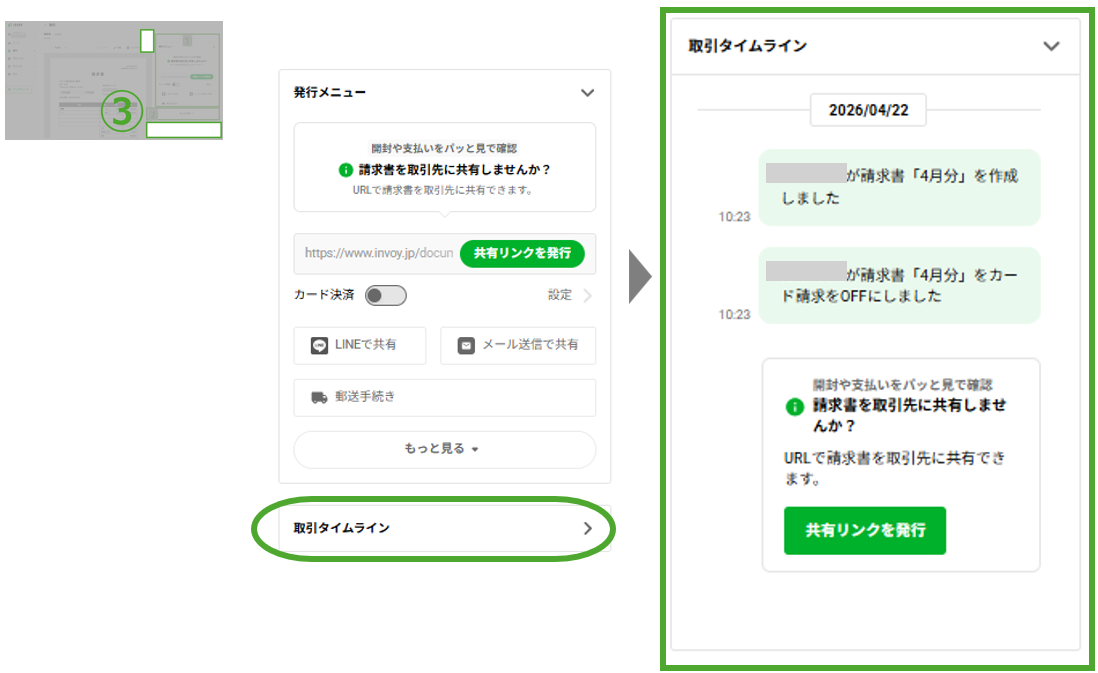Click the chevron next to 設定
Viewport: 1098px width, 673px height.
click(x=588, y=296)
